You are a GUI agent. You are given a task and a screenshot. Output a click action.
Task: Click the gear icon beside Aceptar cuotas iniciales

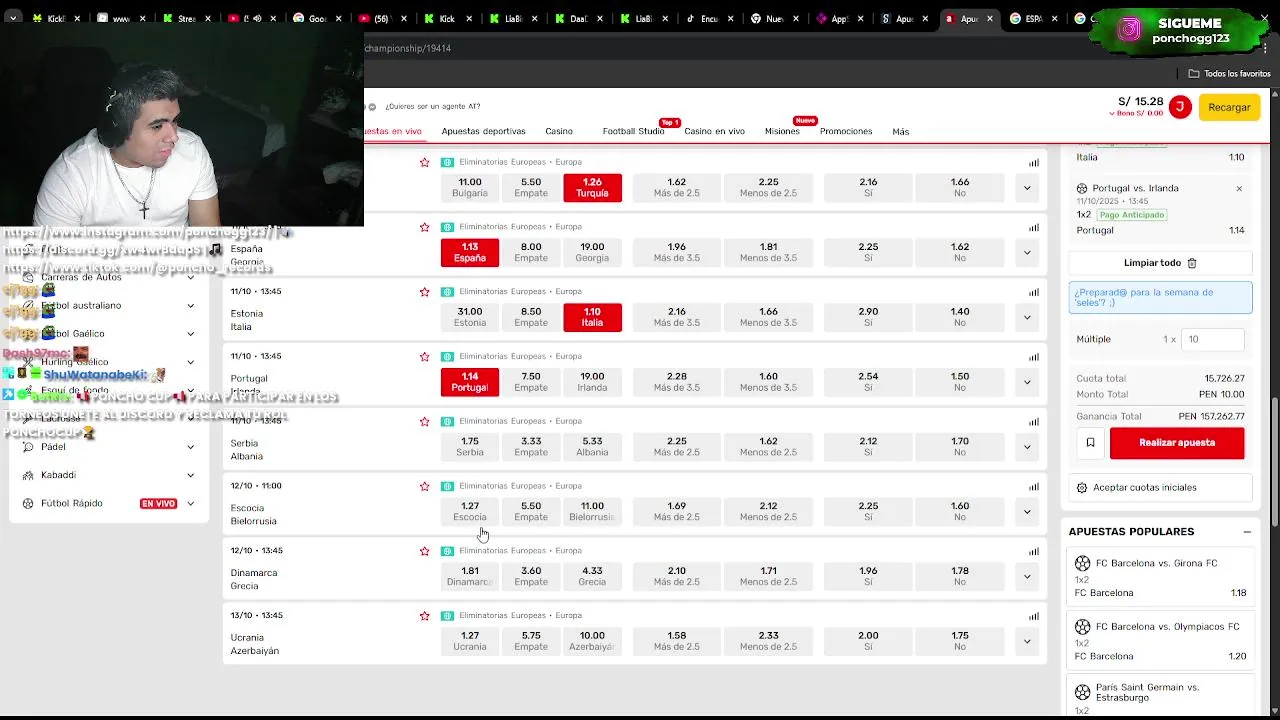click(1082, 488)
